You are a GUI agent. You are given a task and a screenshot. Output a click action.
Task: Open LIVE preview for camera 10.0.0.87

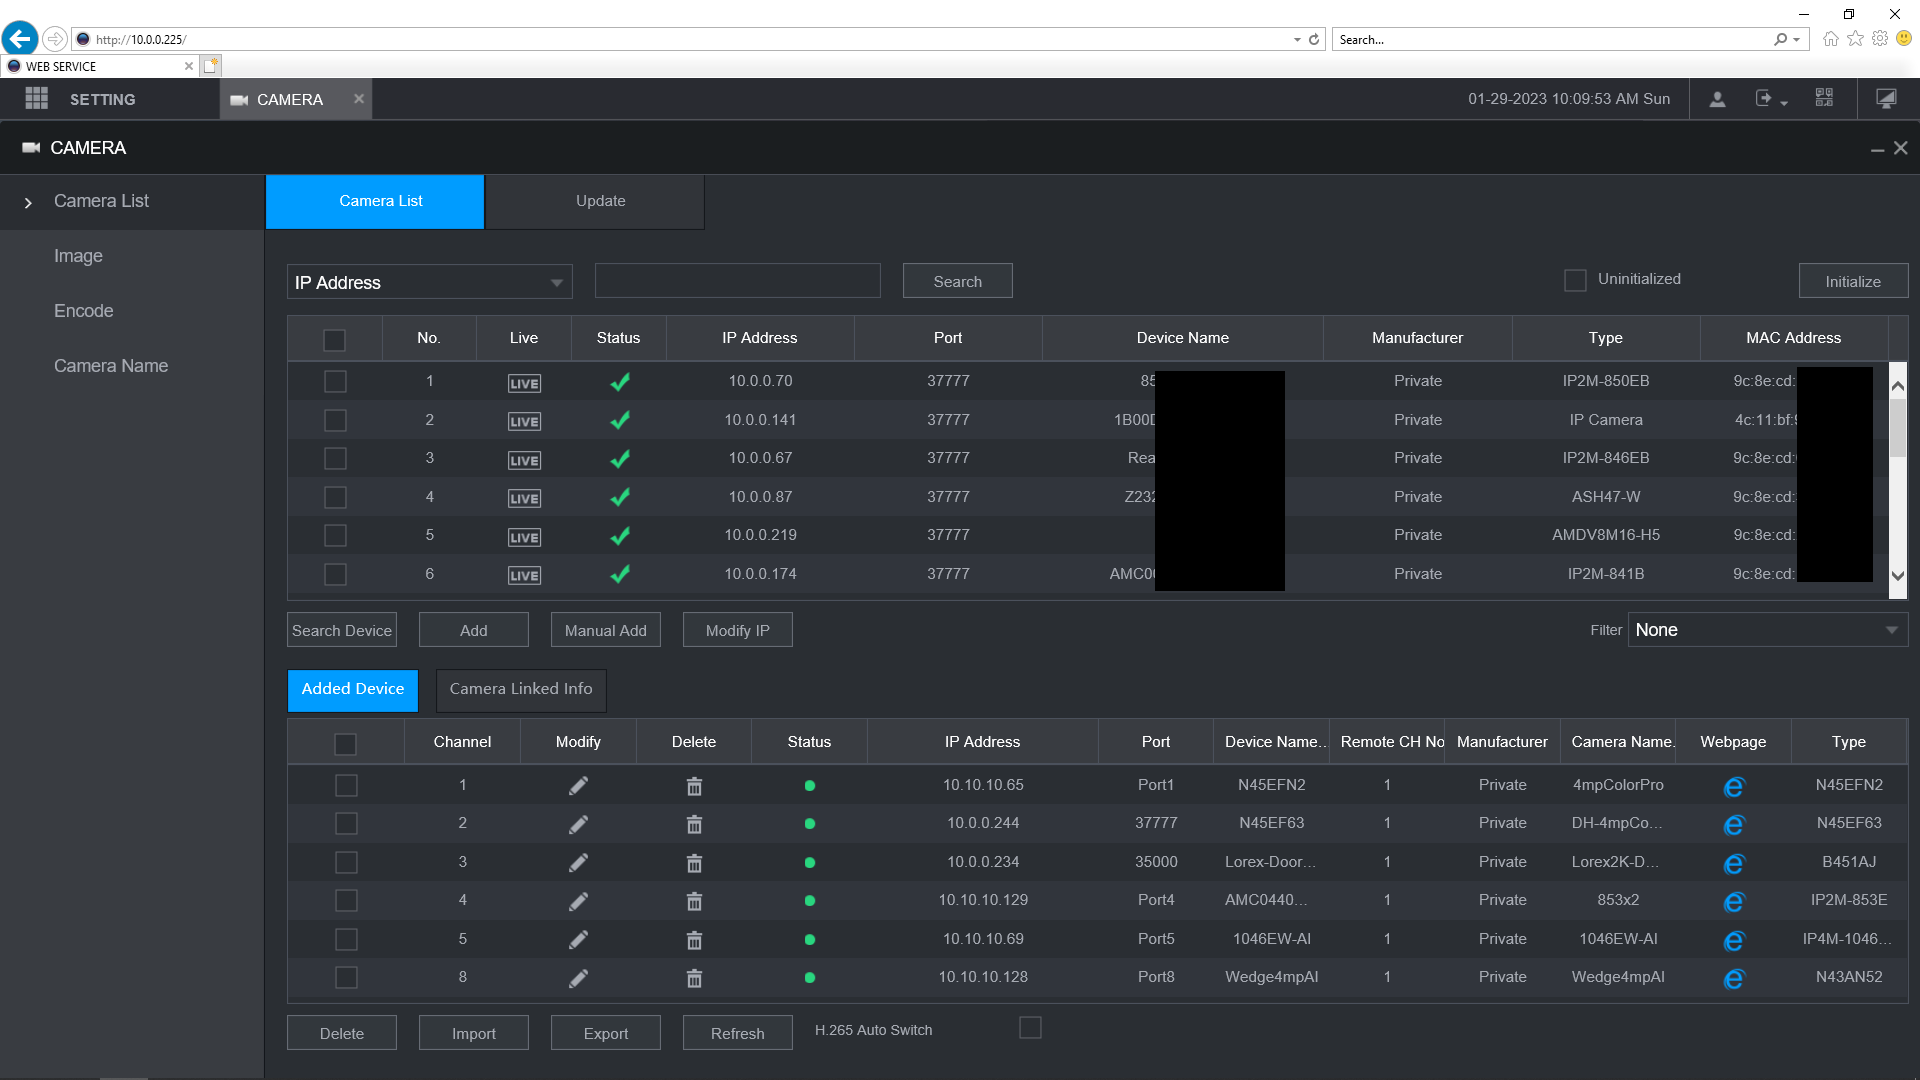[x=524, y=498]
